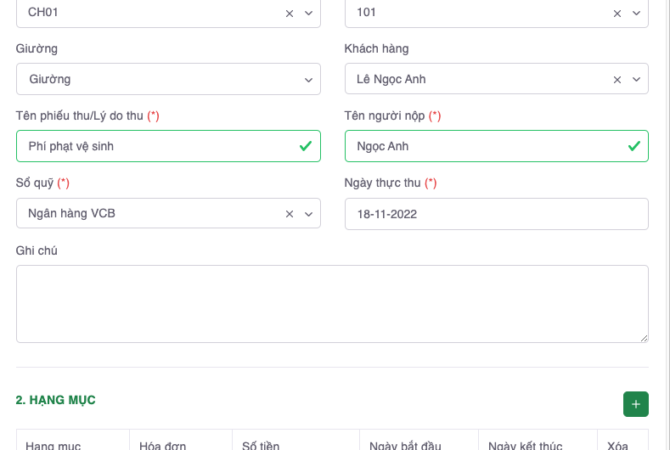Click the textarea resize handle corner
The width and height of the screenshot is (670, 450).
point(643,337)
